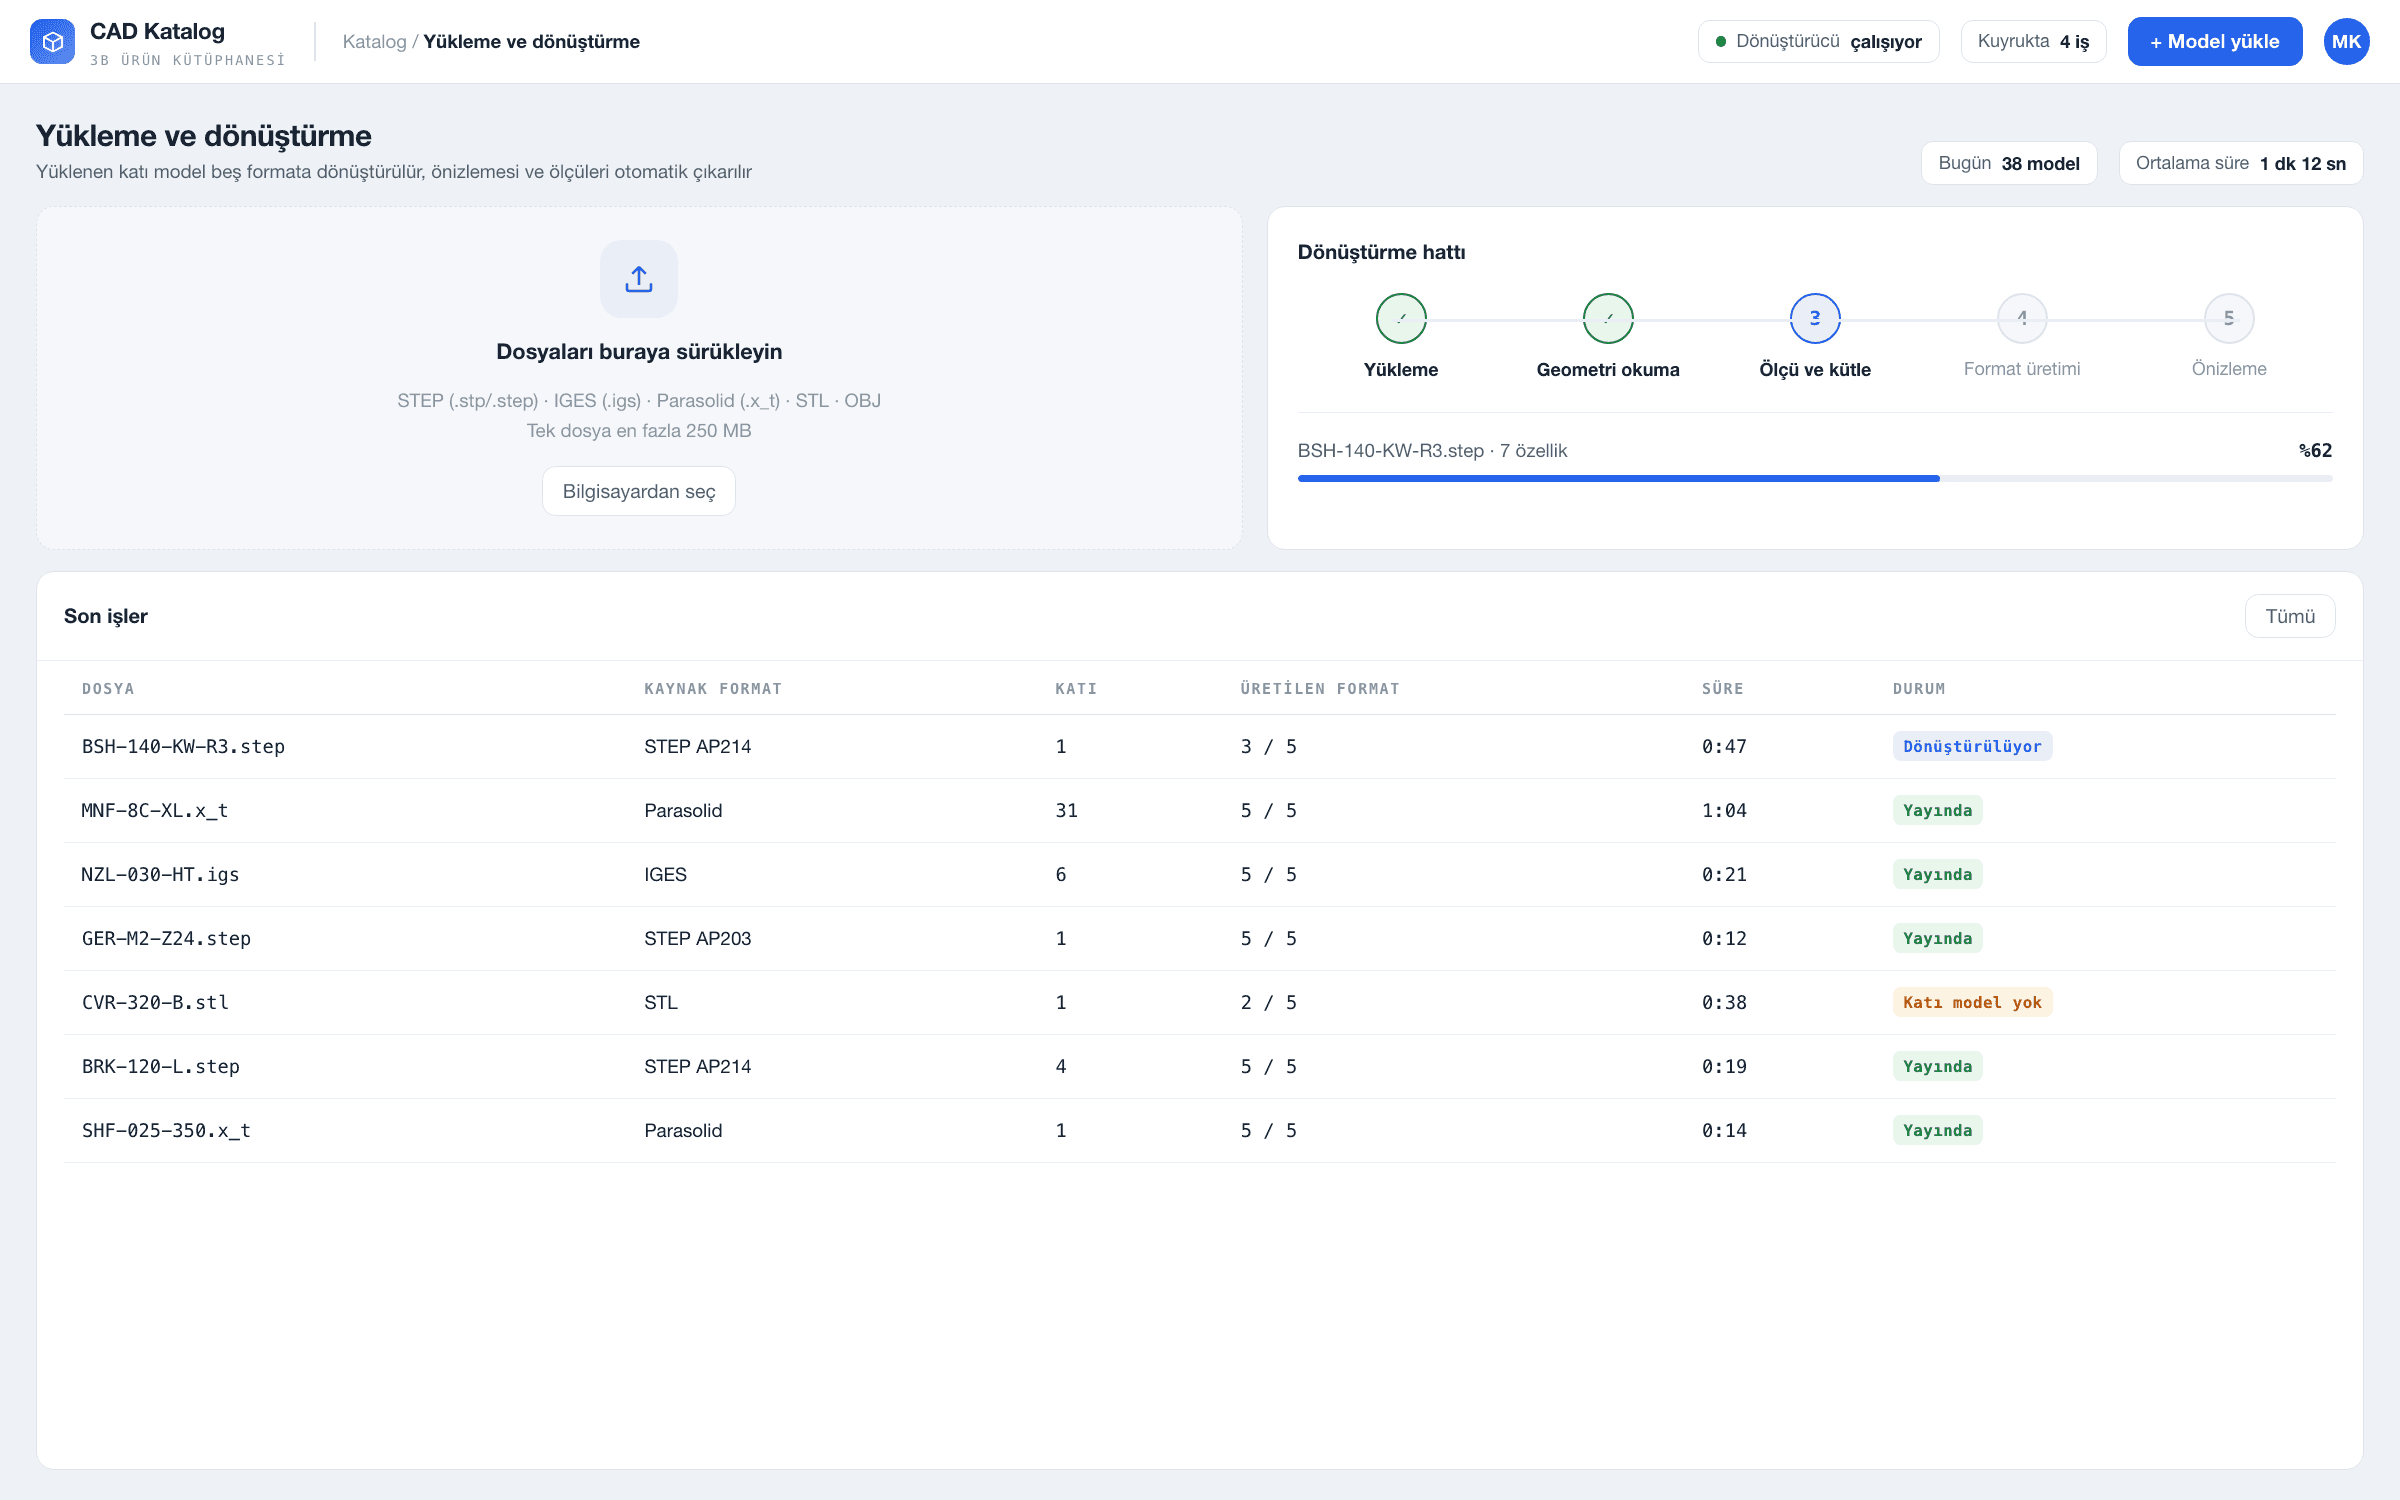This screenshot has width=2400, height=1500.
Task: Select the completed Yükleme step circle
Action: point(1401,318)
